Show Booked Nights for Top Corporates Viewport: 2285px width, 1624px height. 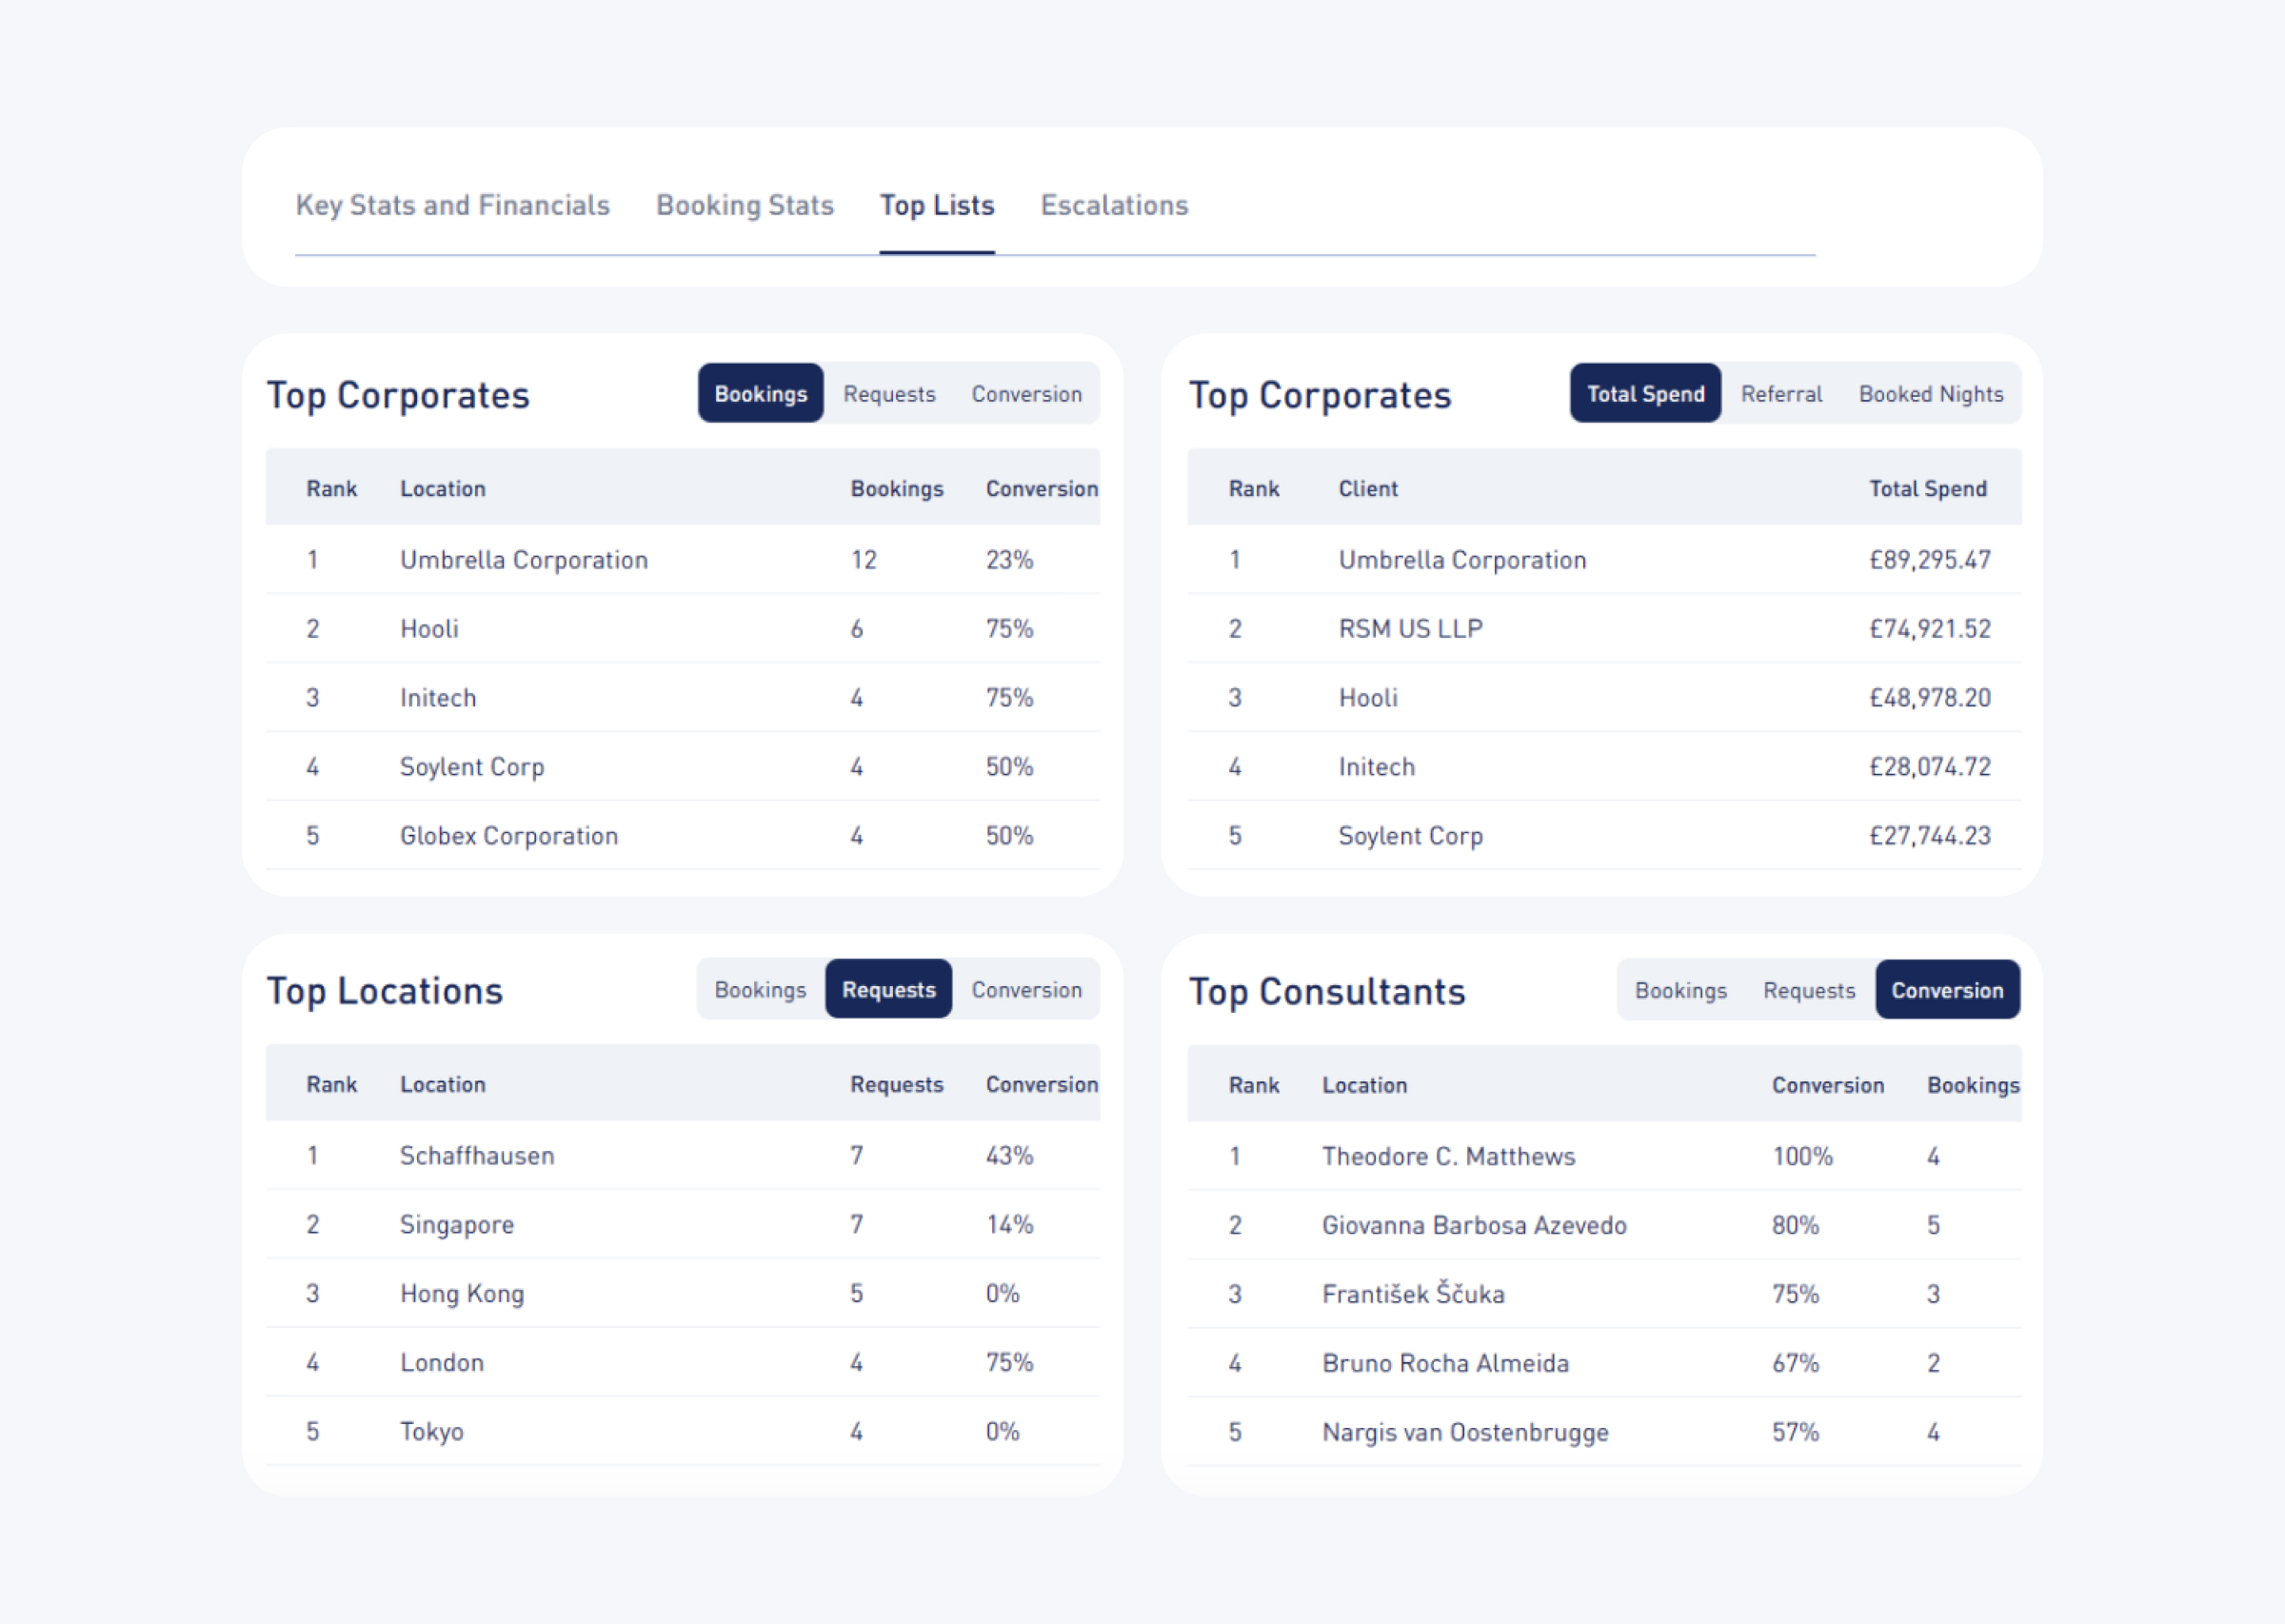pos(1930,393)
